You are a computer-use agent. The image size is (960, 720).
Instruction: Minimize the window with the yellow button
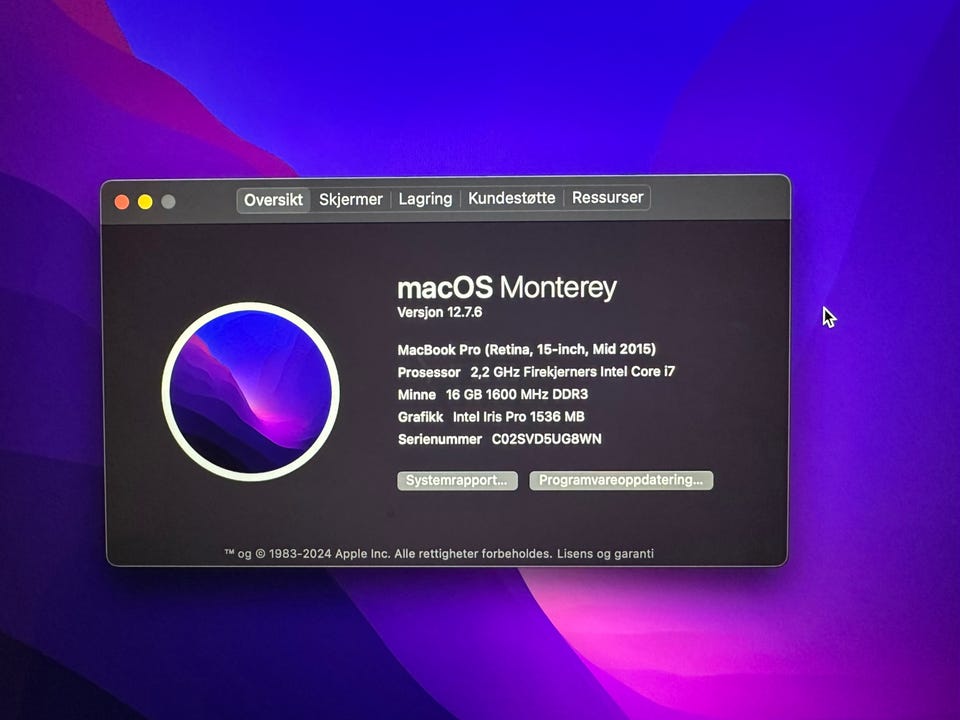pyautogui.click(x=145, y=202)
